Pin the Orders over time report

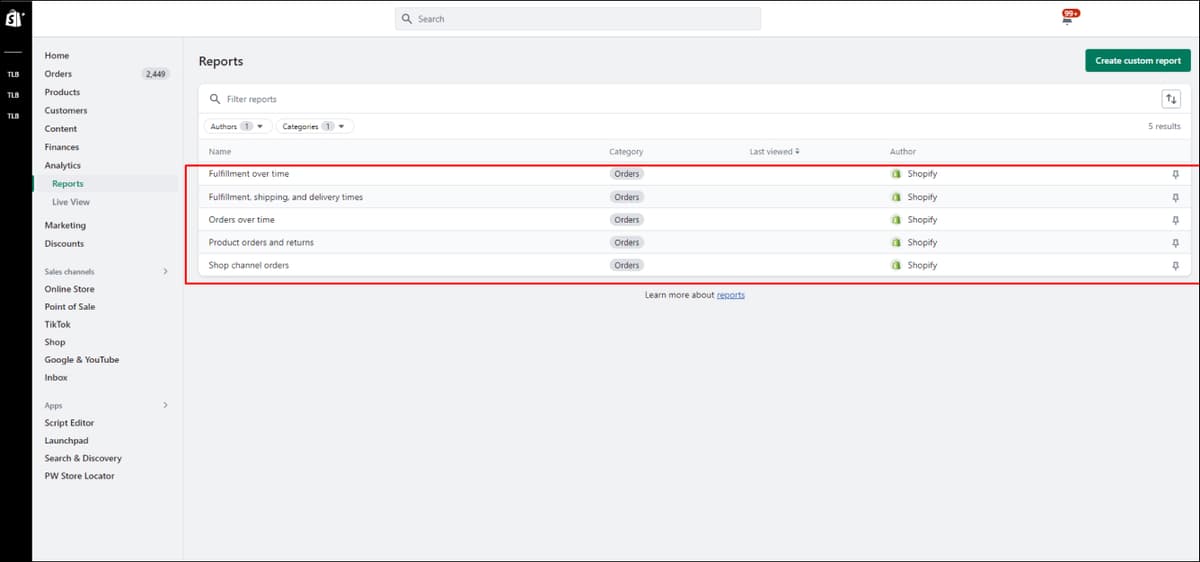[1176, 220]
